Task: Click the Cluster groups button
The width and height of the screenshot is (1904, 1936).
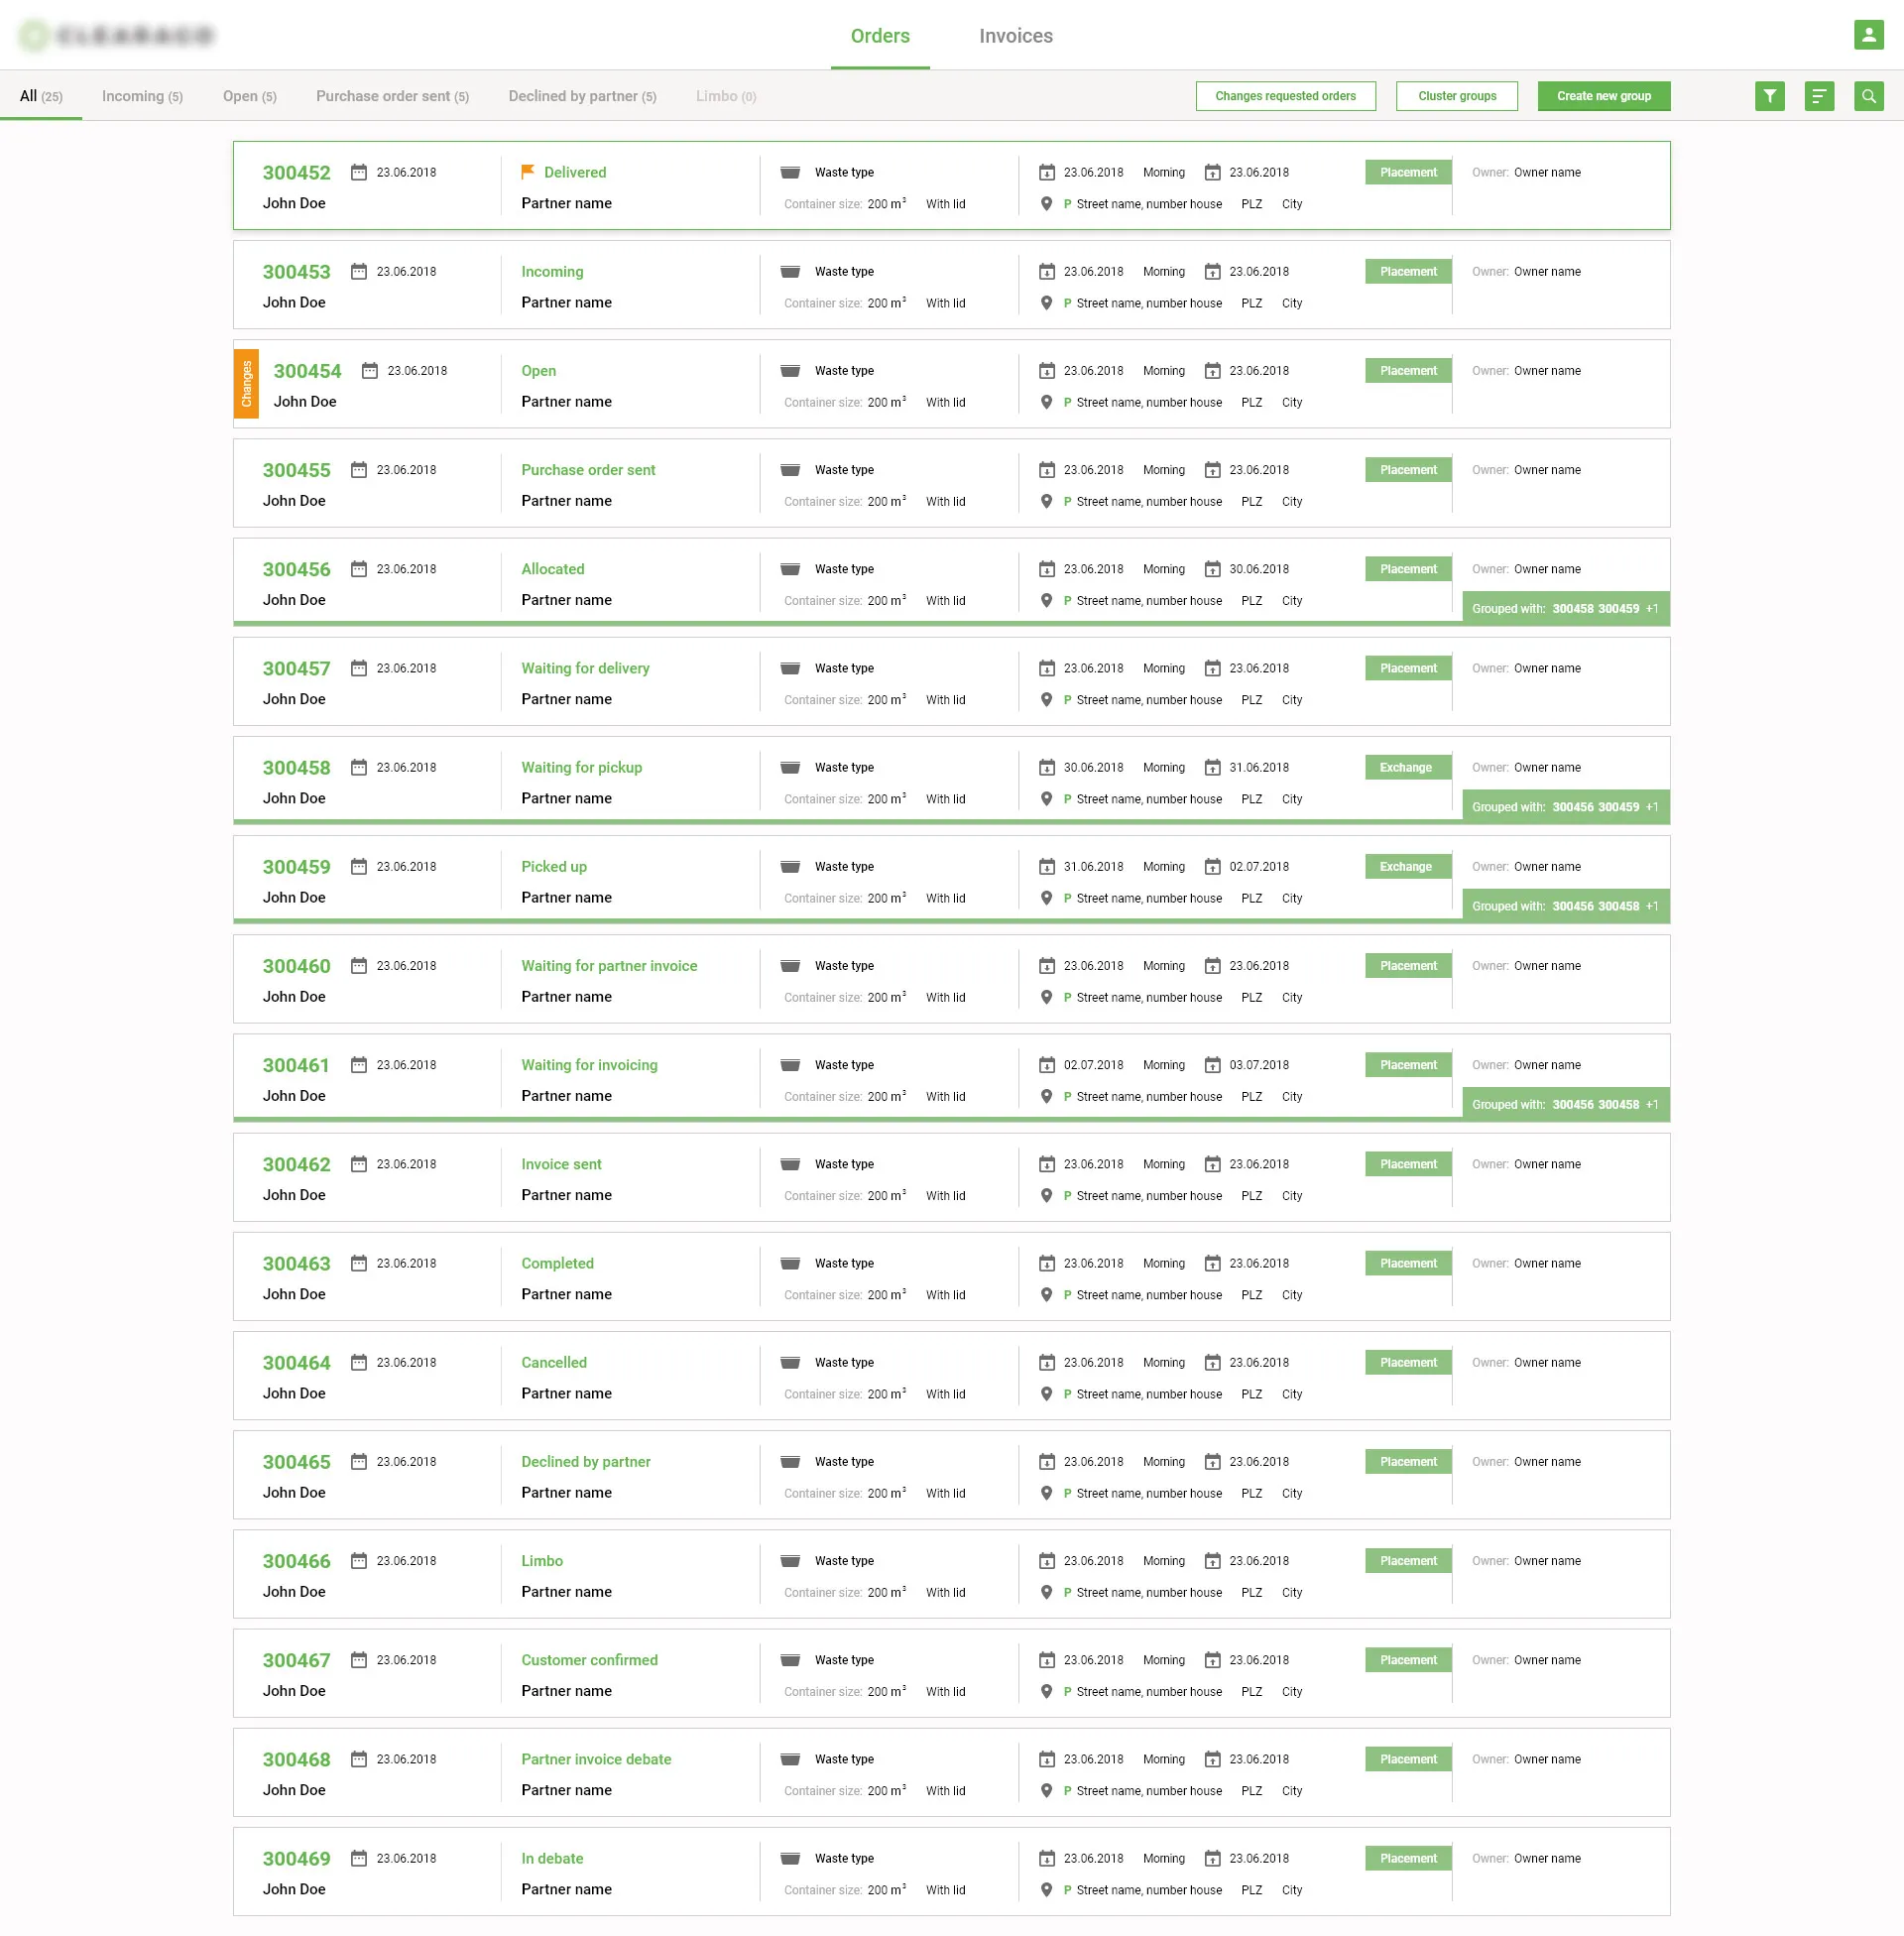Action: click(x=1456, y=96)
